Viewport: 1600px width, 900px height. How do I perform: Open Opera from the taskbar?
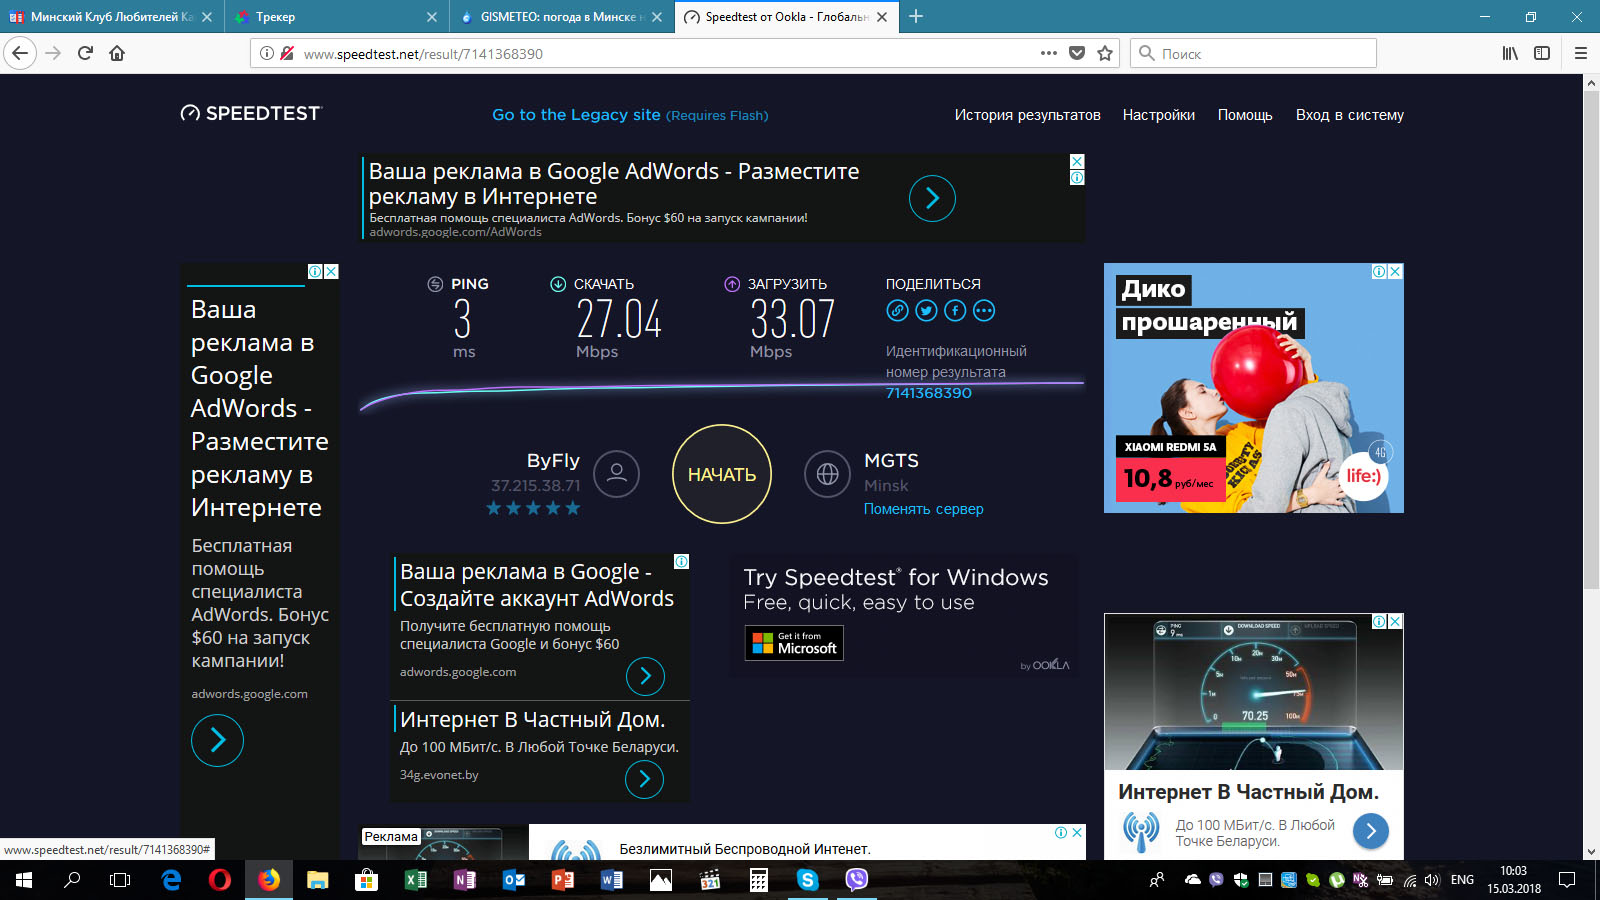coord(220,880)
